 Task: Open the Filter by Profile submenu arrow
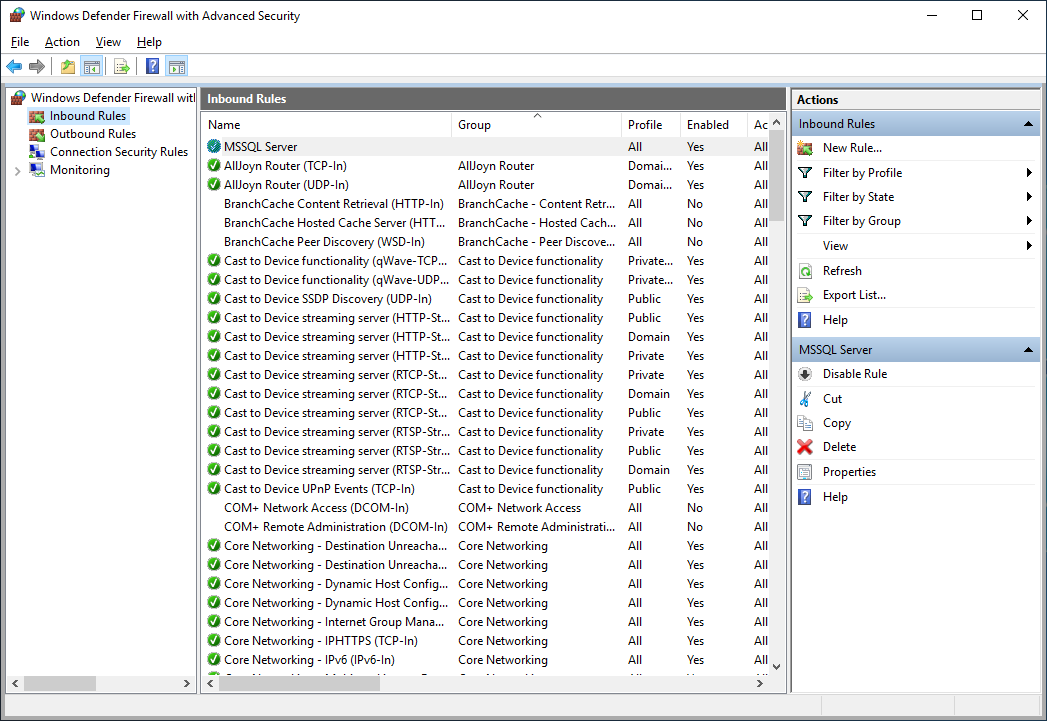[1029, 173]
